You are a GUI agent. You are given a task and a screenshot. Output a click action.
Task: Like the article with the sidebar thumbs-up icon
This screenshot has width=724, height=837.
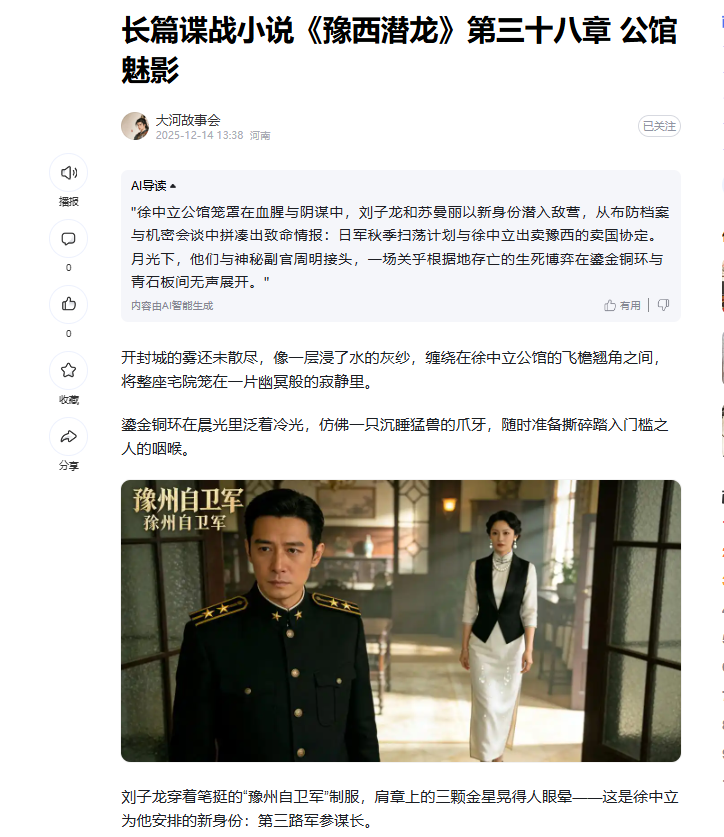tap(68, 304)
